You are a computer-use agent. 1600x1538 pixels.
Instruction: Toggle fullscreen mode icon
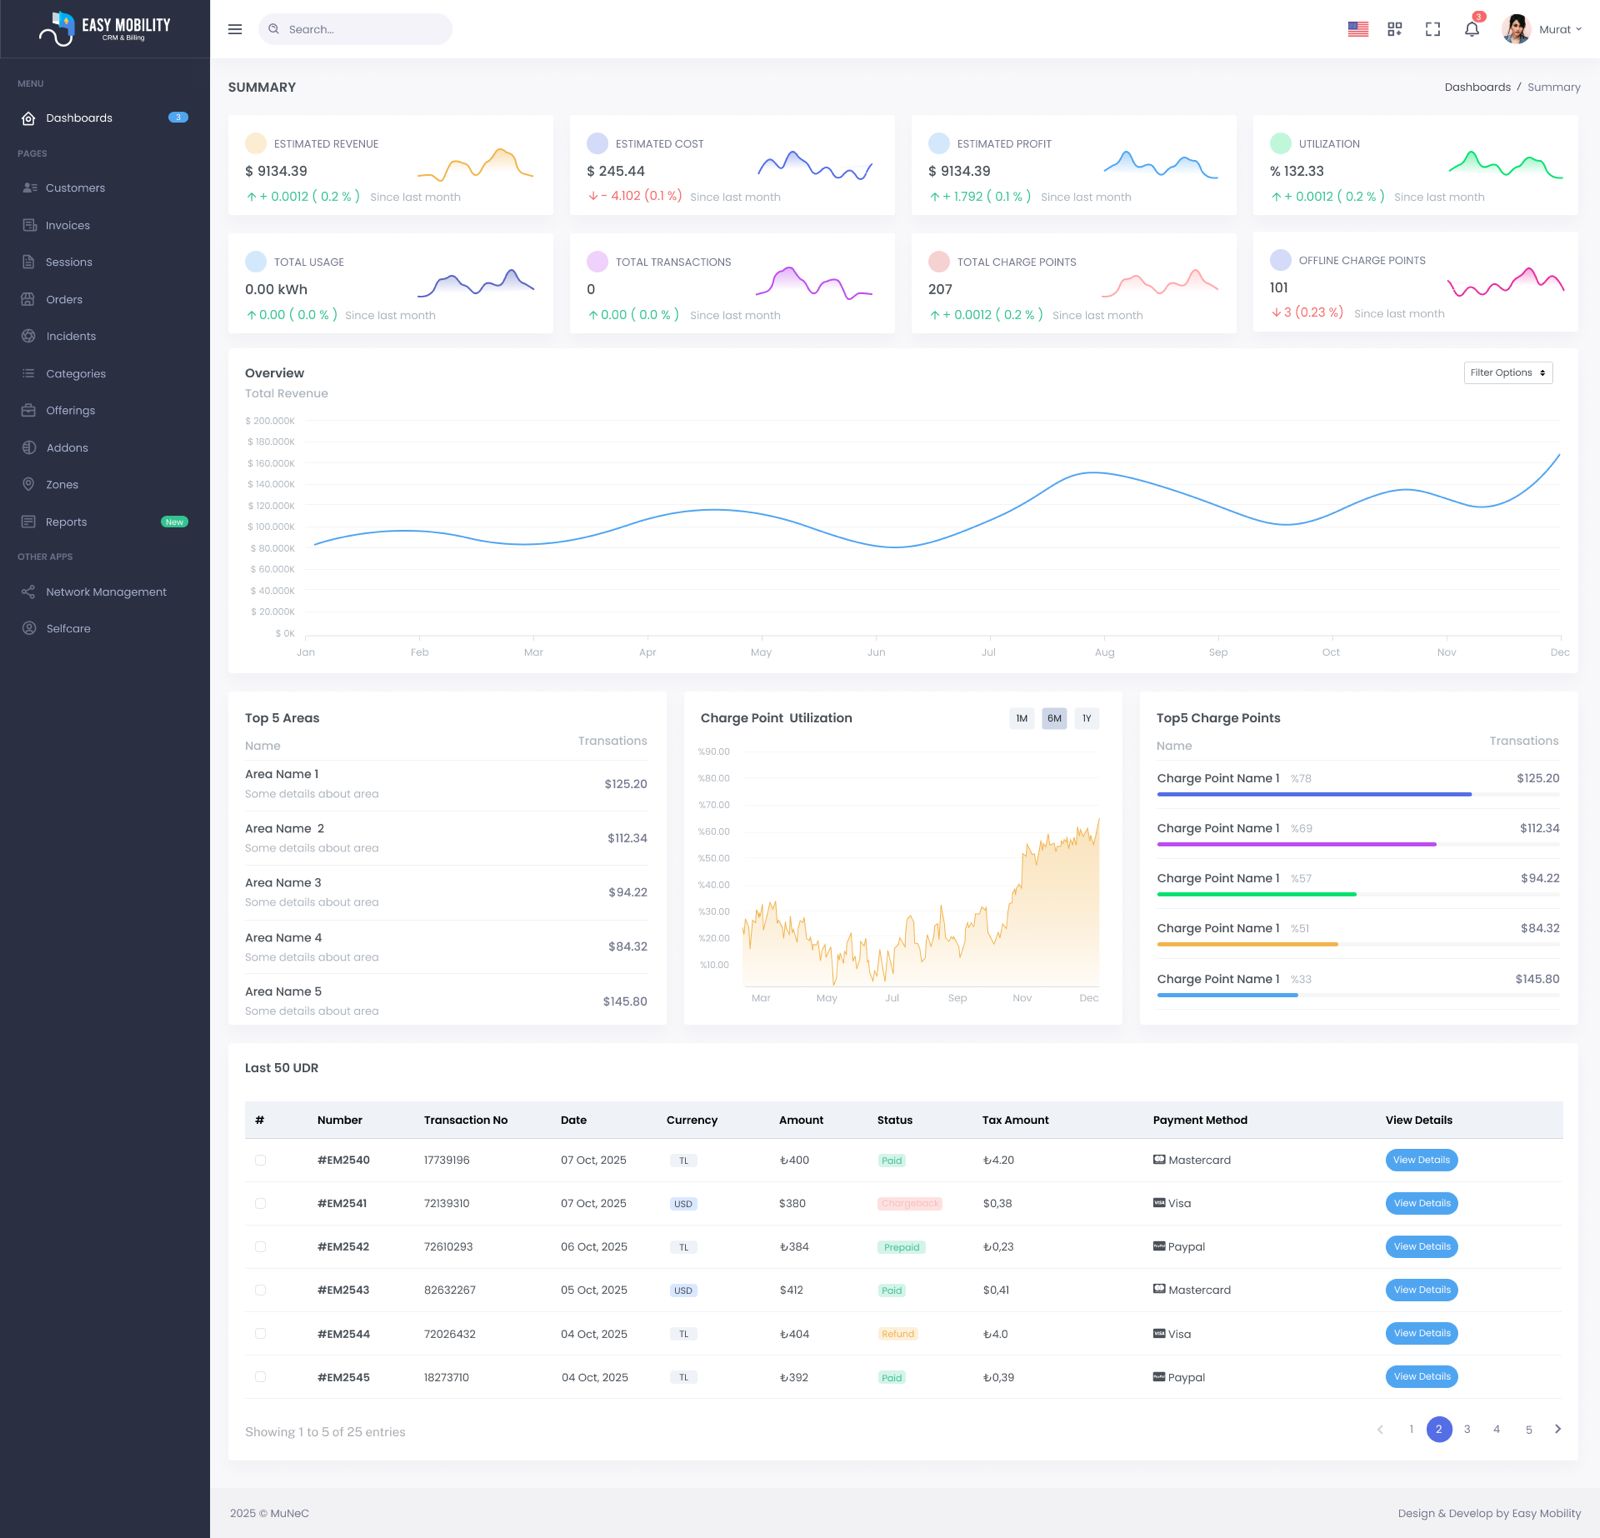pyautogui.click(x=1432, y=29)
